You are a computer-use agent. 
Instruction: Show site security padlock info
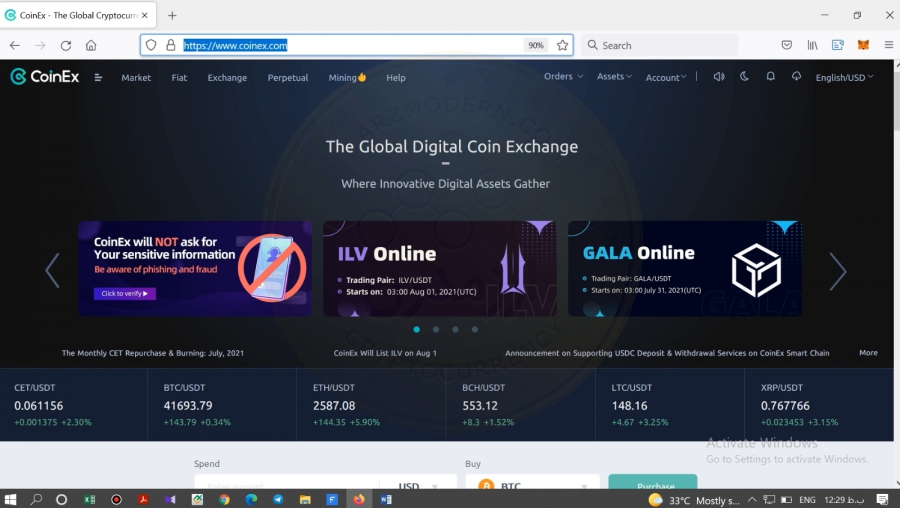tap(170, 45)
